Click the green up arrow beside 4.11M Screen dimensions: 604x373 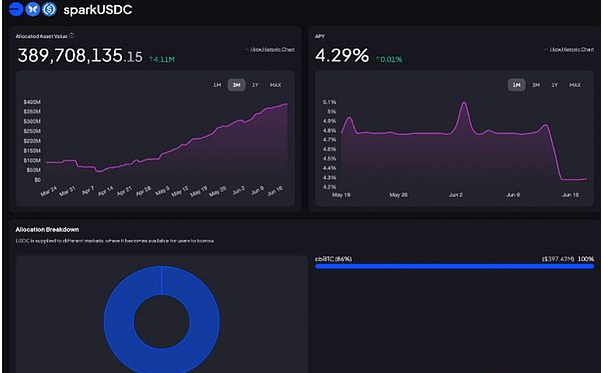(151, 59)
